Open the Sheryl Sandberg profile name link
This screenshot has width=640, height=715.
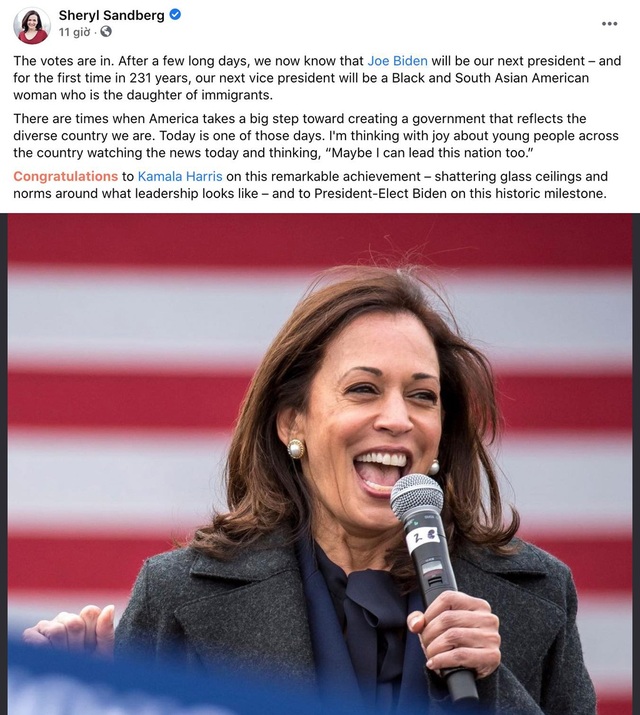(x=111, y=15)
